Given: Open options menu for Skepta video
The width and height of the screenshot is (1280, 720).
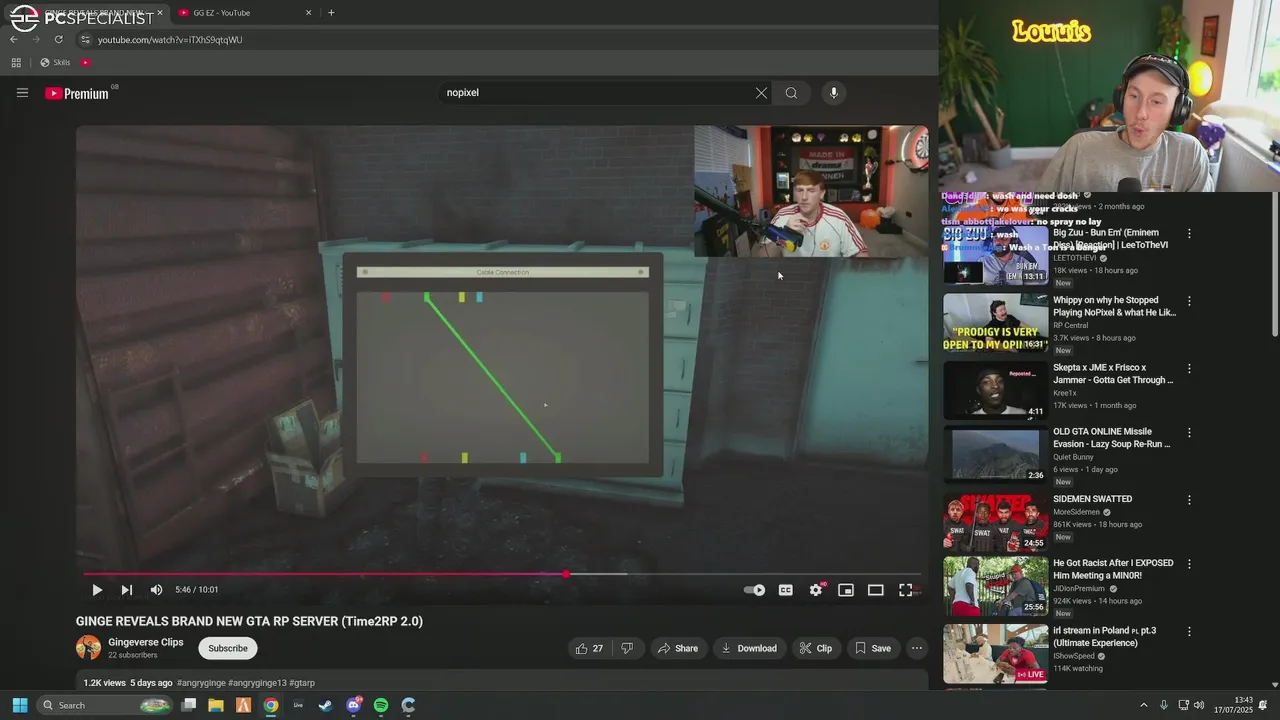Looking at the screenshot, I should pos(1189,369).
